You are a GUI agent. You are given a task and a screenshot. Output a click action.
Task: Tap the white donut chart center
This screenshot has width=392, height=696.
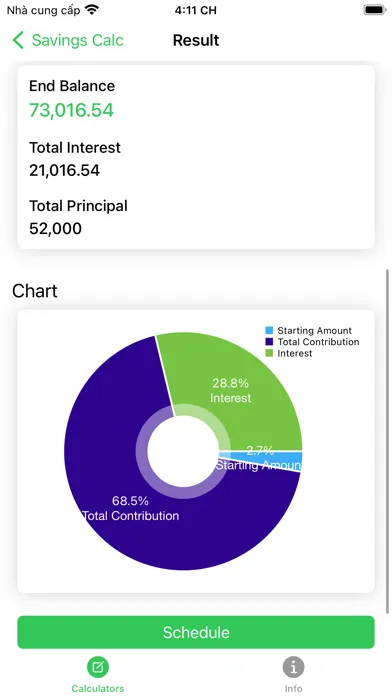coord(183,451)
